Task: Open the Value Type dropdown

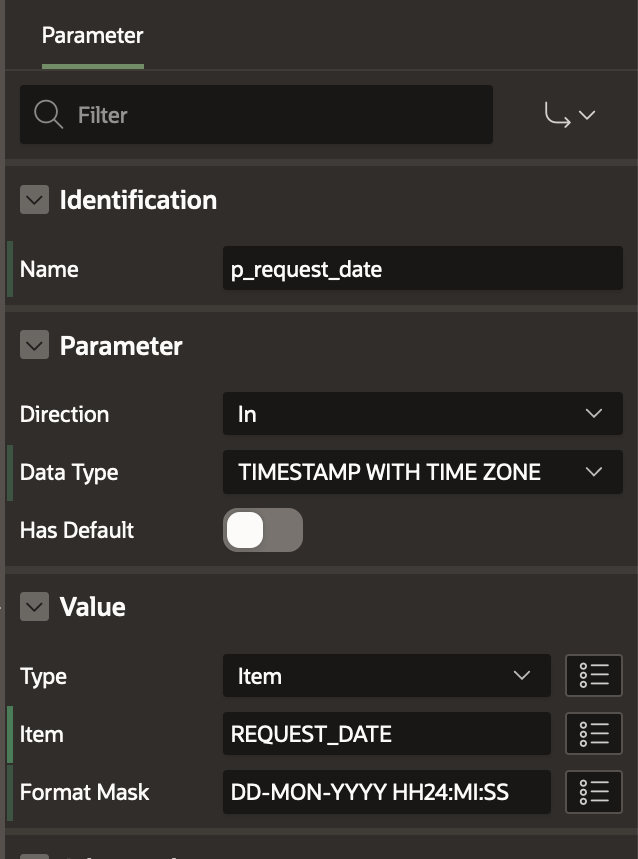Action: [x=386, y=676]
